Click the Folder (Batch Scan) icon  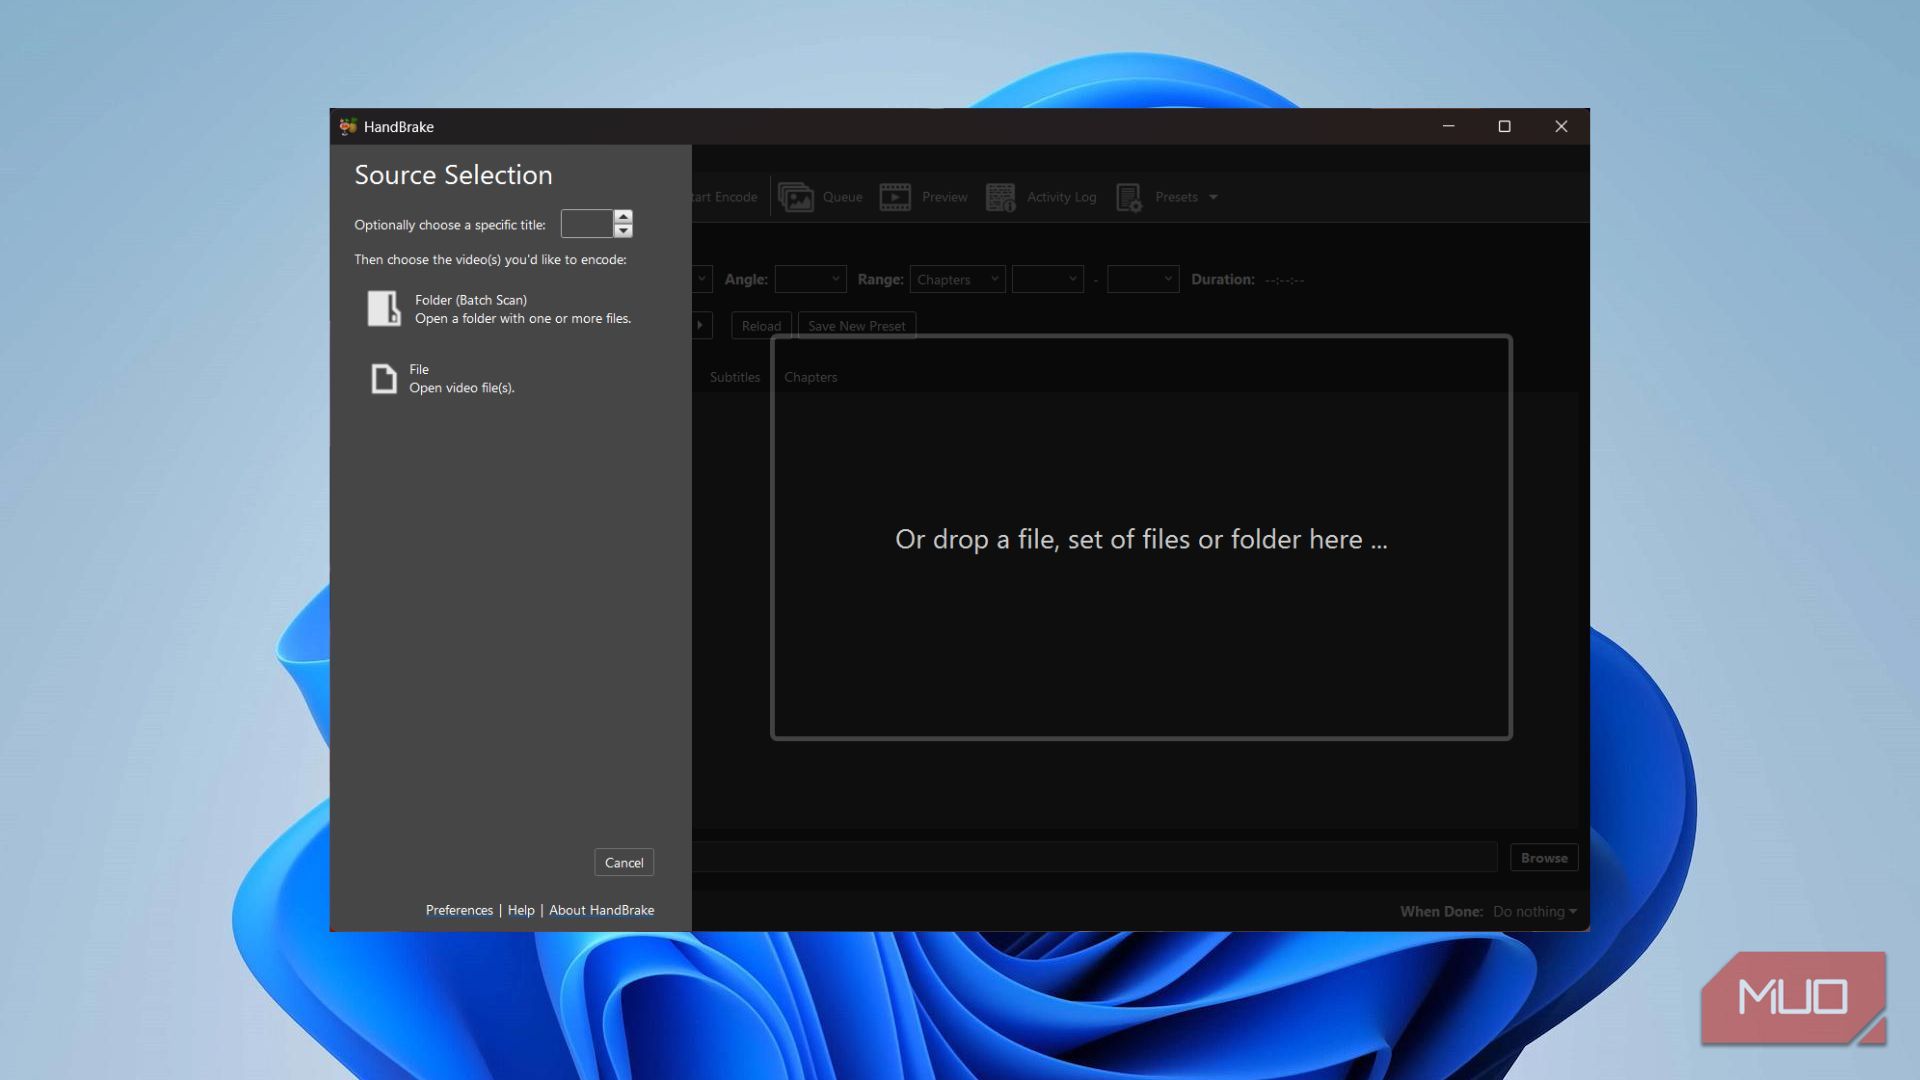[x=384, y=309]
